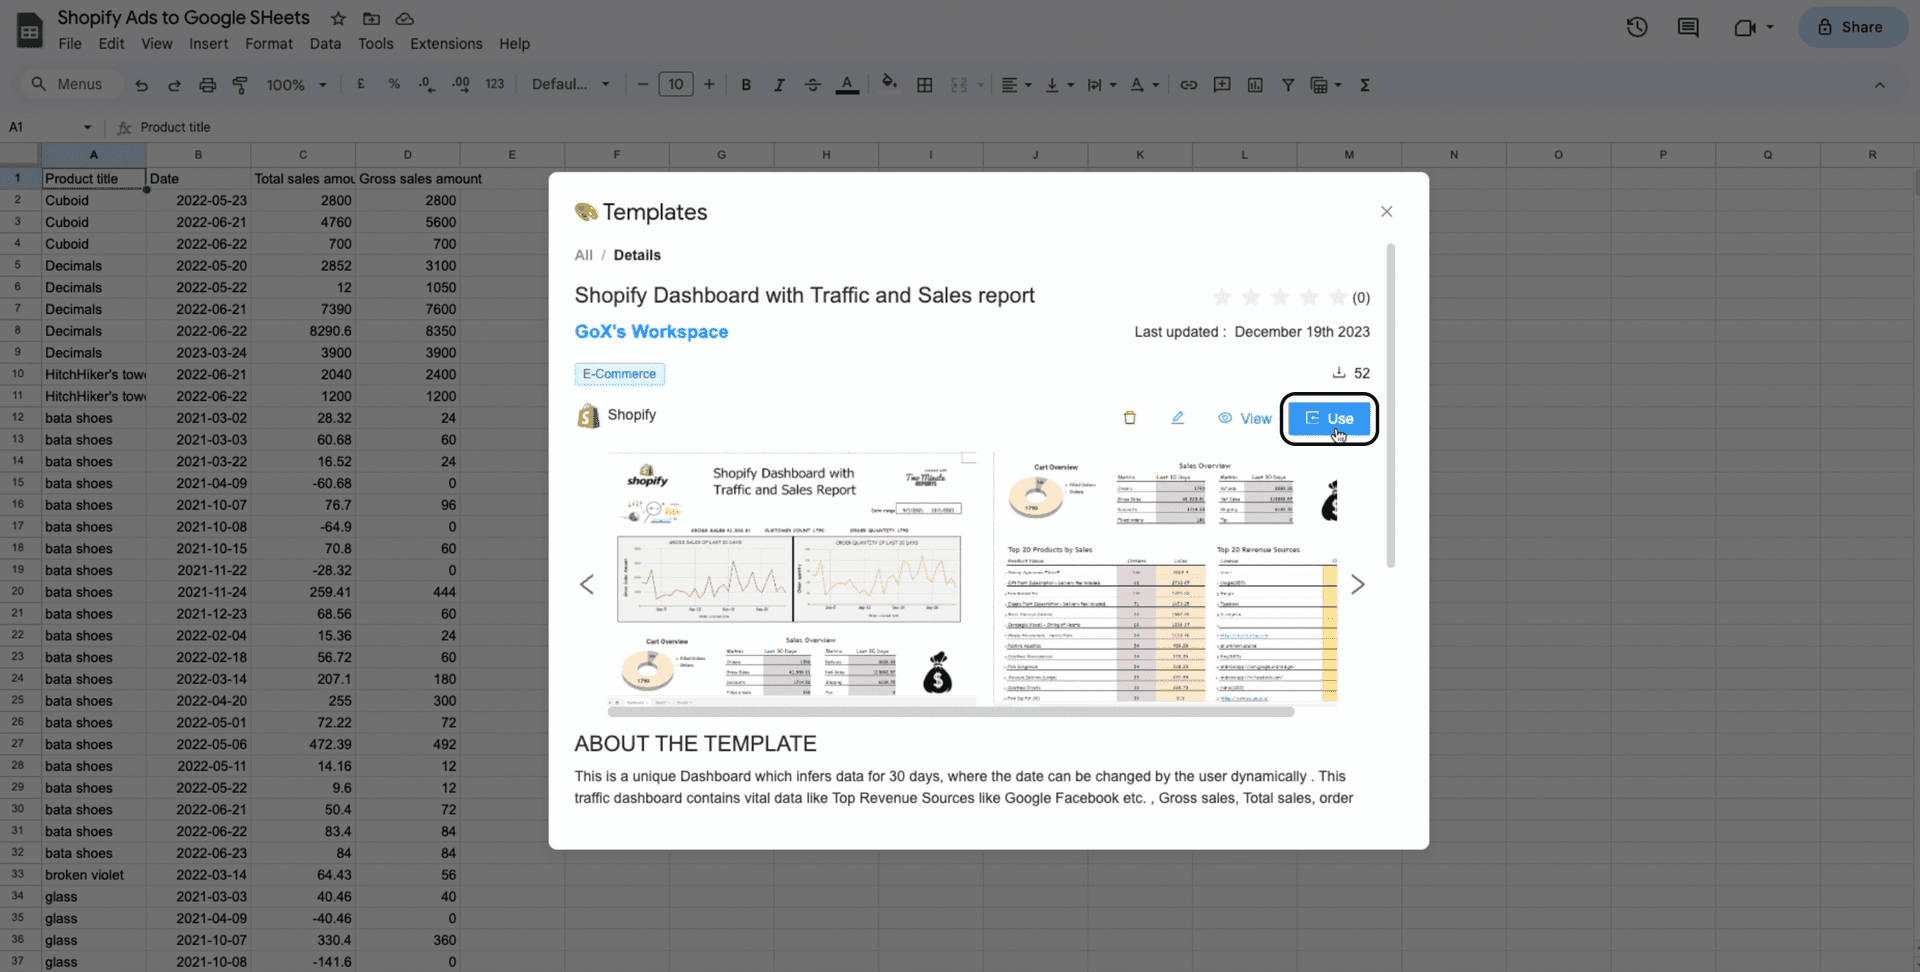Expand the Name box dropdown arrow
This screenshot has width=1920, height=972.
pyautogui.click(x=87, y=127)
